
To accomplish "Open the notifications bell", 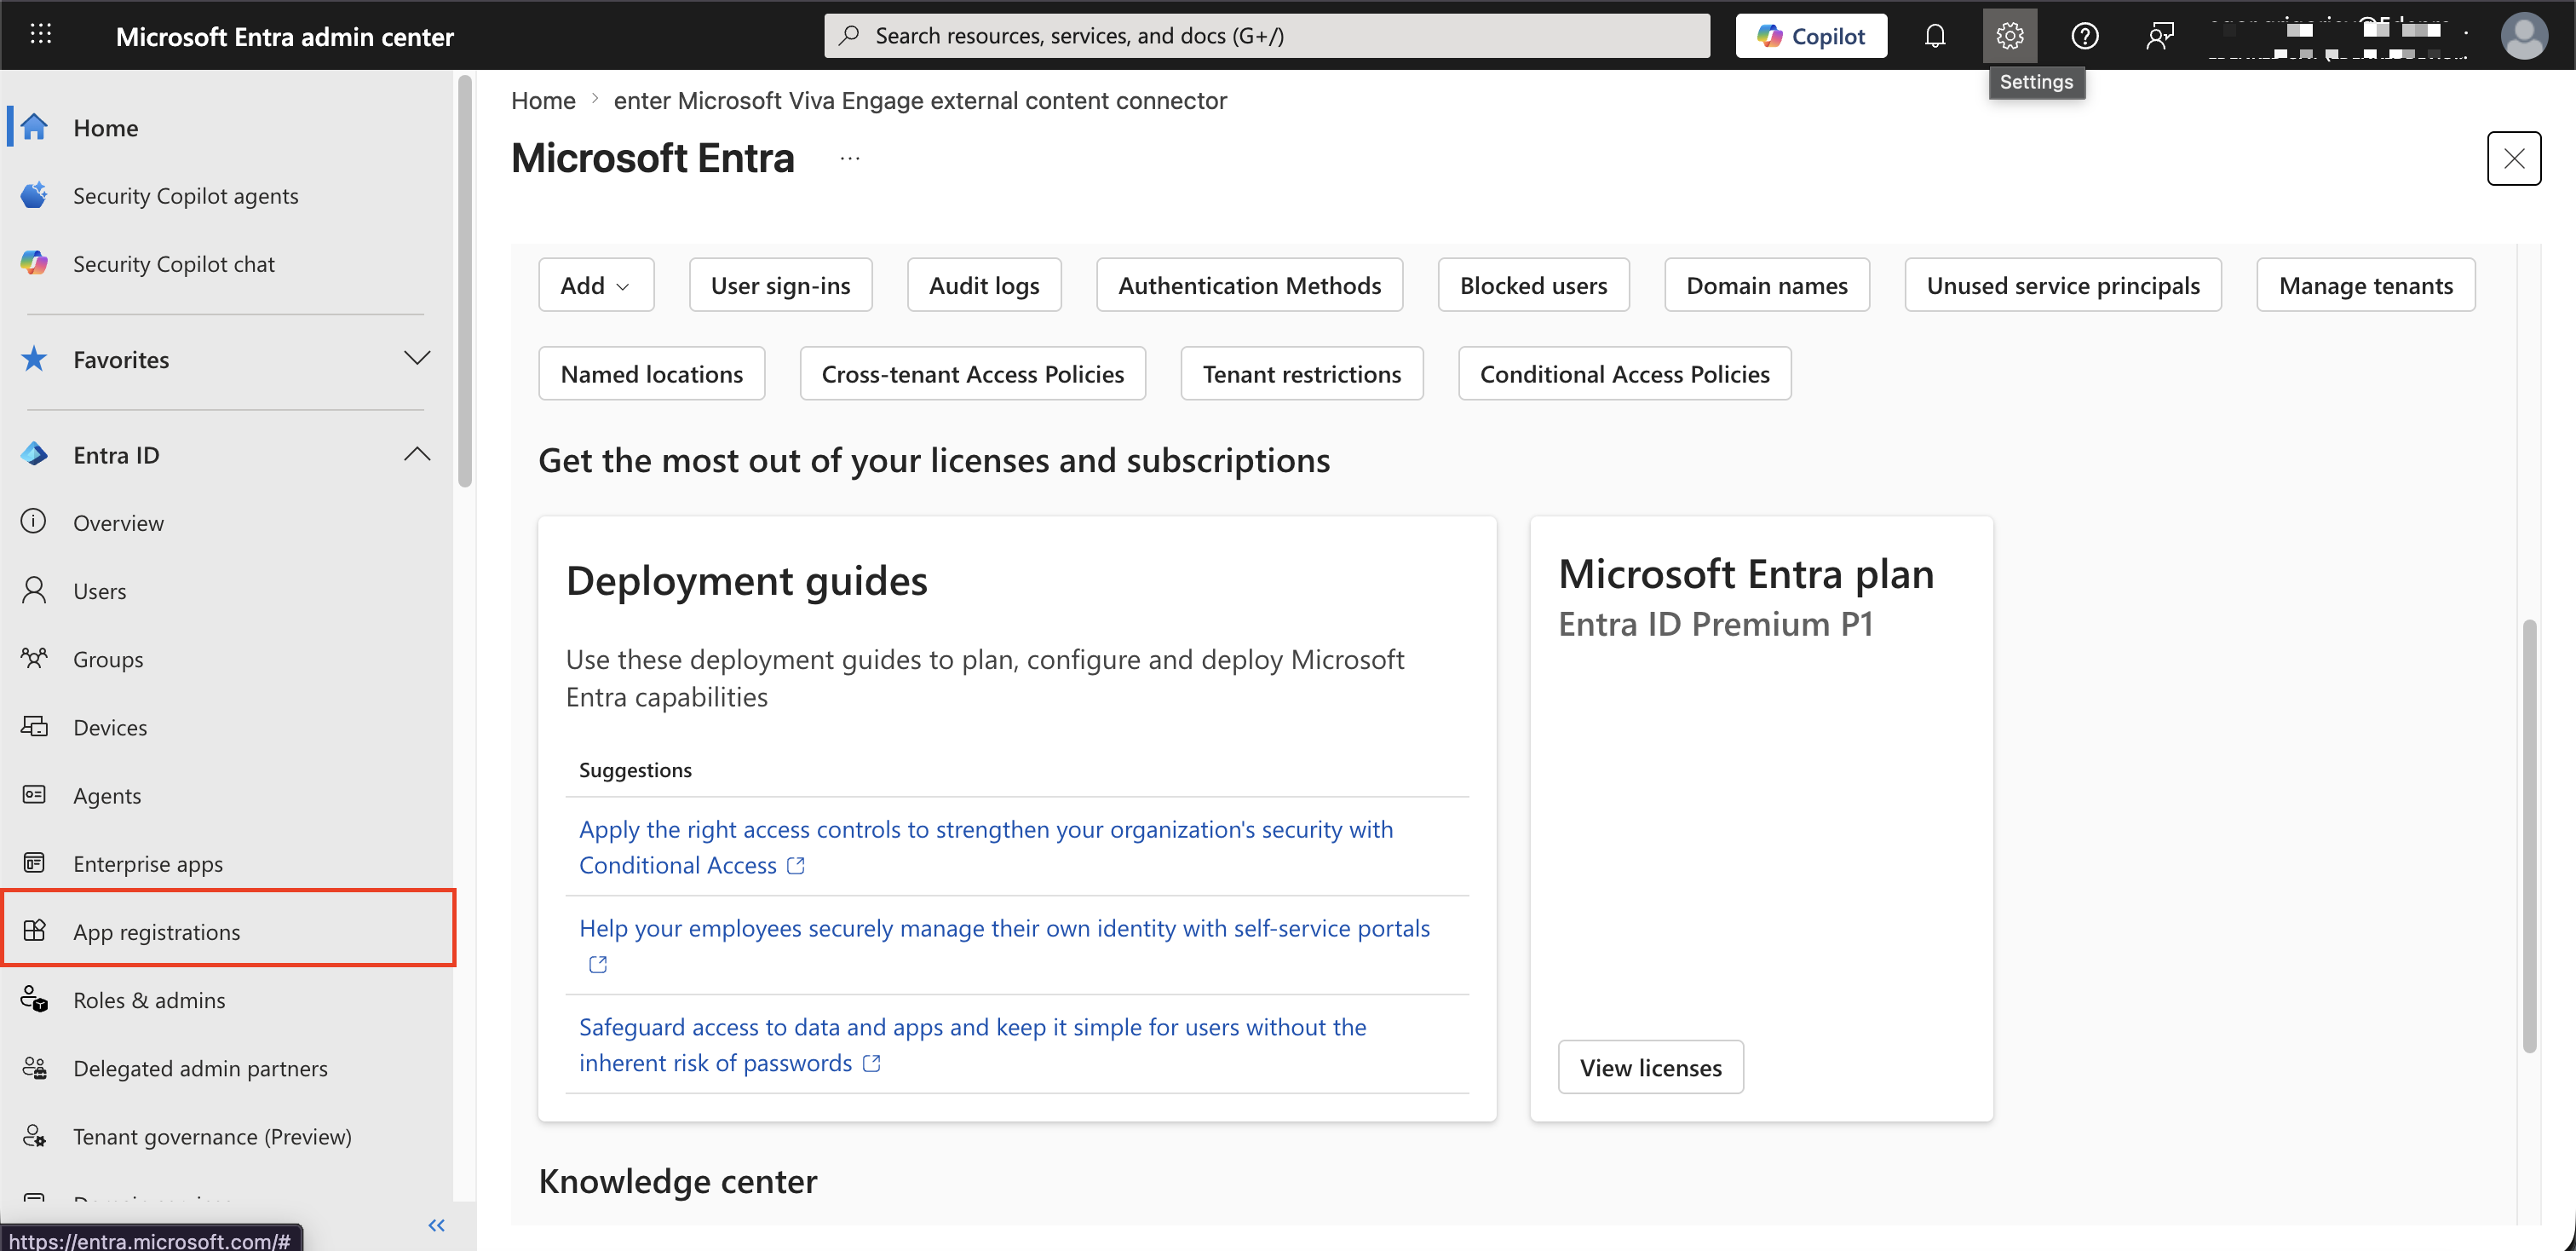I will tap(1934, 36).
